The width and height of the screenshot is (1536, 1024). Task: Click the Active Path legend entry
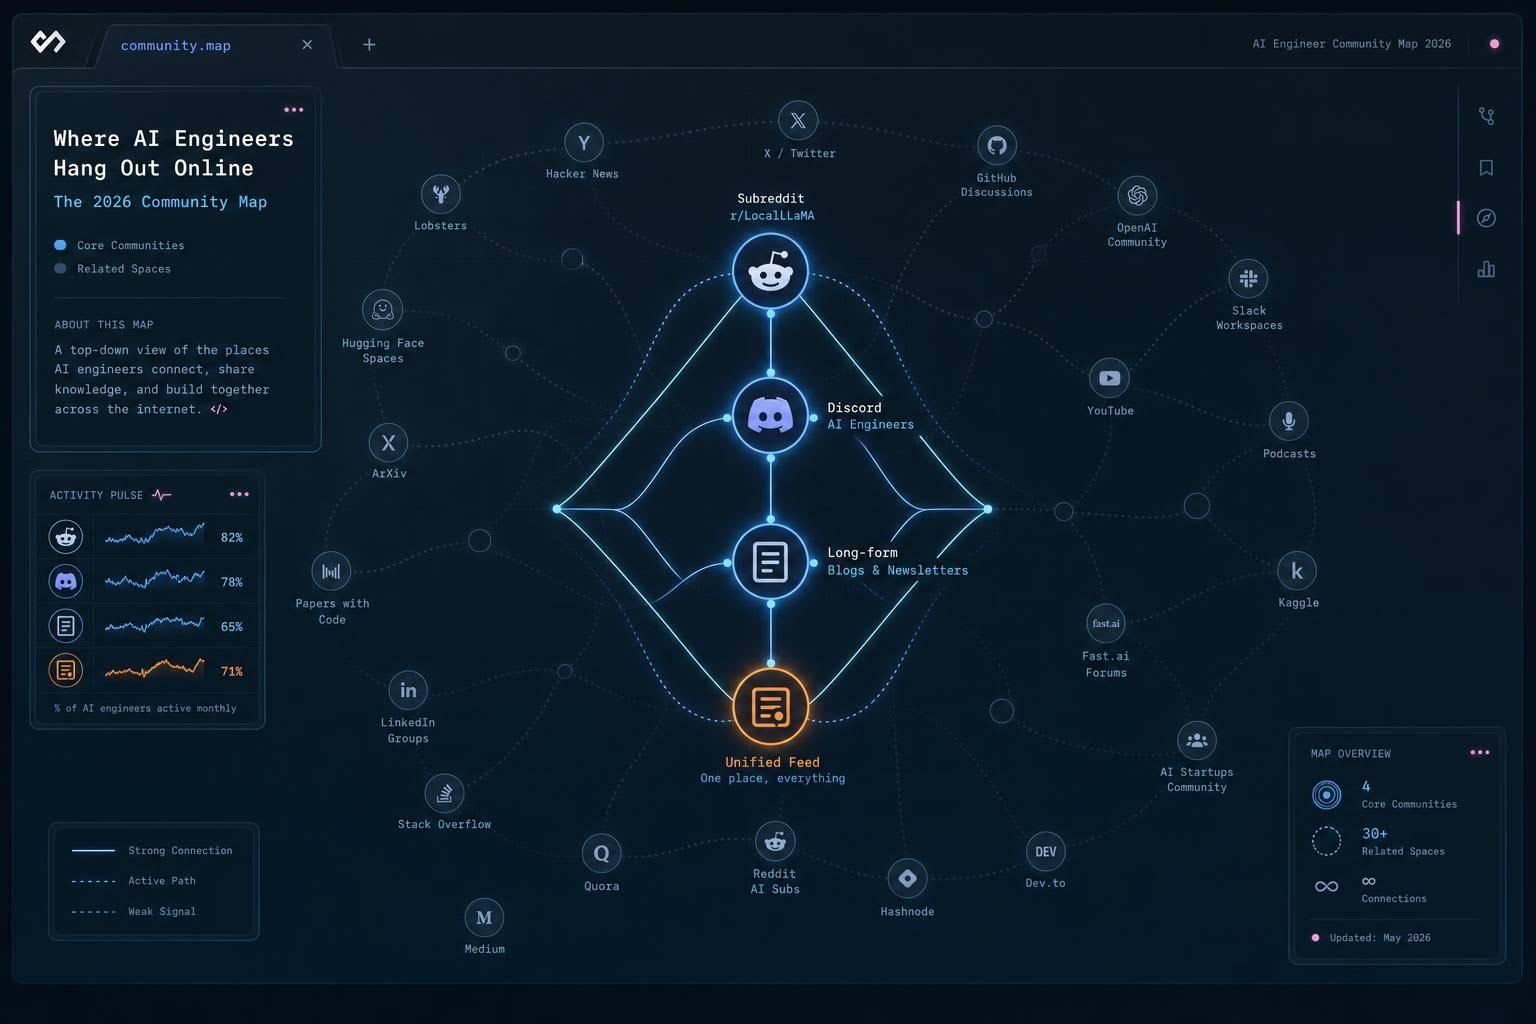point(134,881)
